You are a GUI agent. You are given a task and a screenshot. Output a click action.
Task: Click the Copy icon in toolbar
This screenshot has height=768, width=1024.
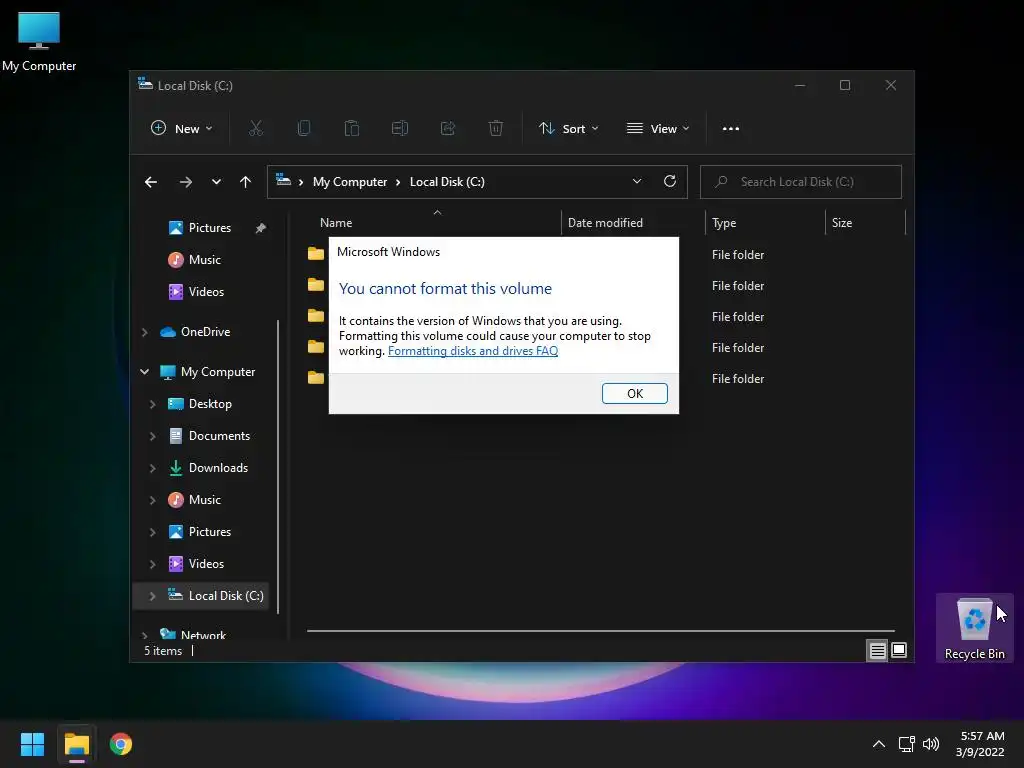click(x=304, y=129)
